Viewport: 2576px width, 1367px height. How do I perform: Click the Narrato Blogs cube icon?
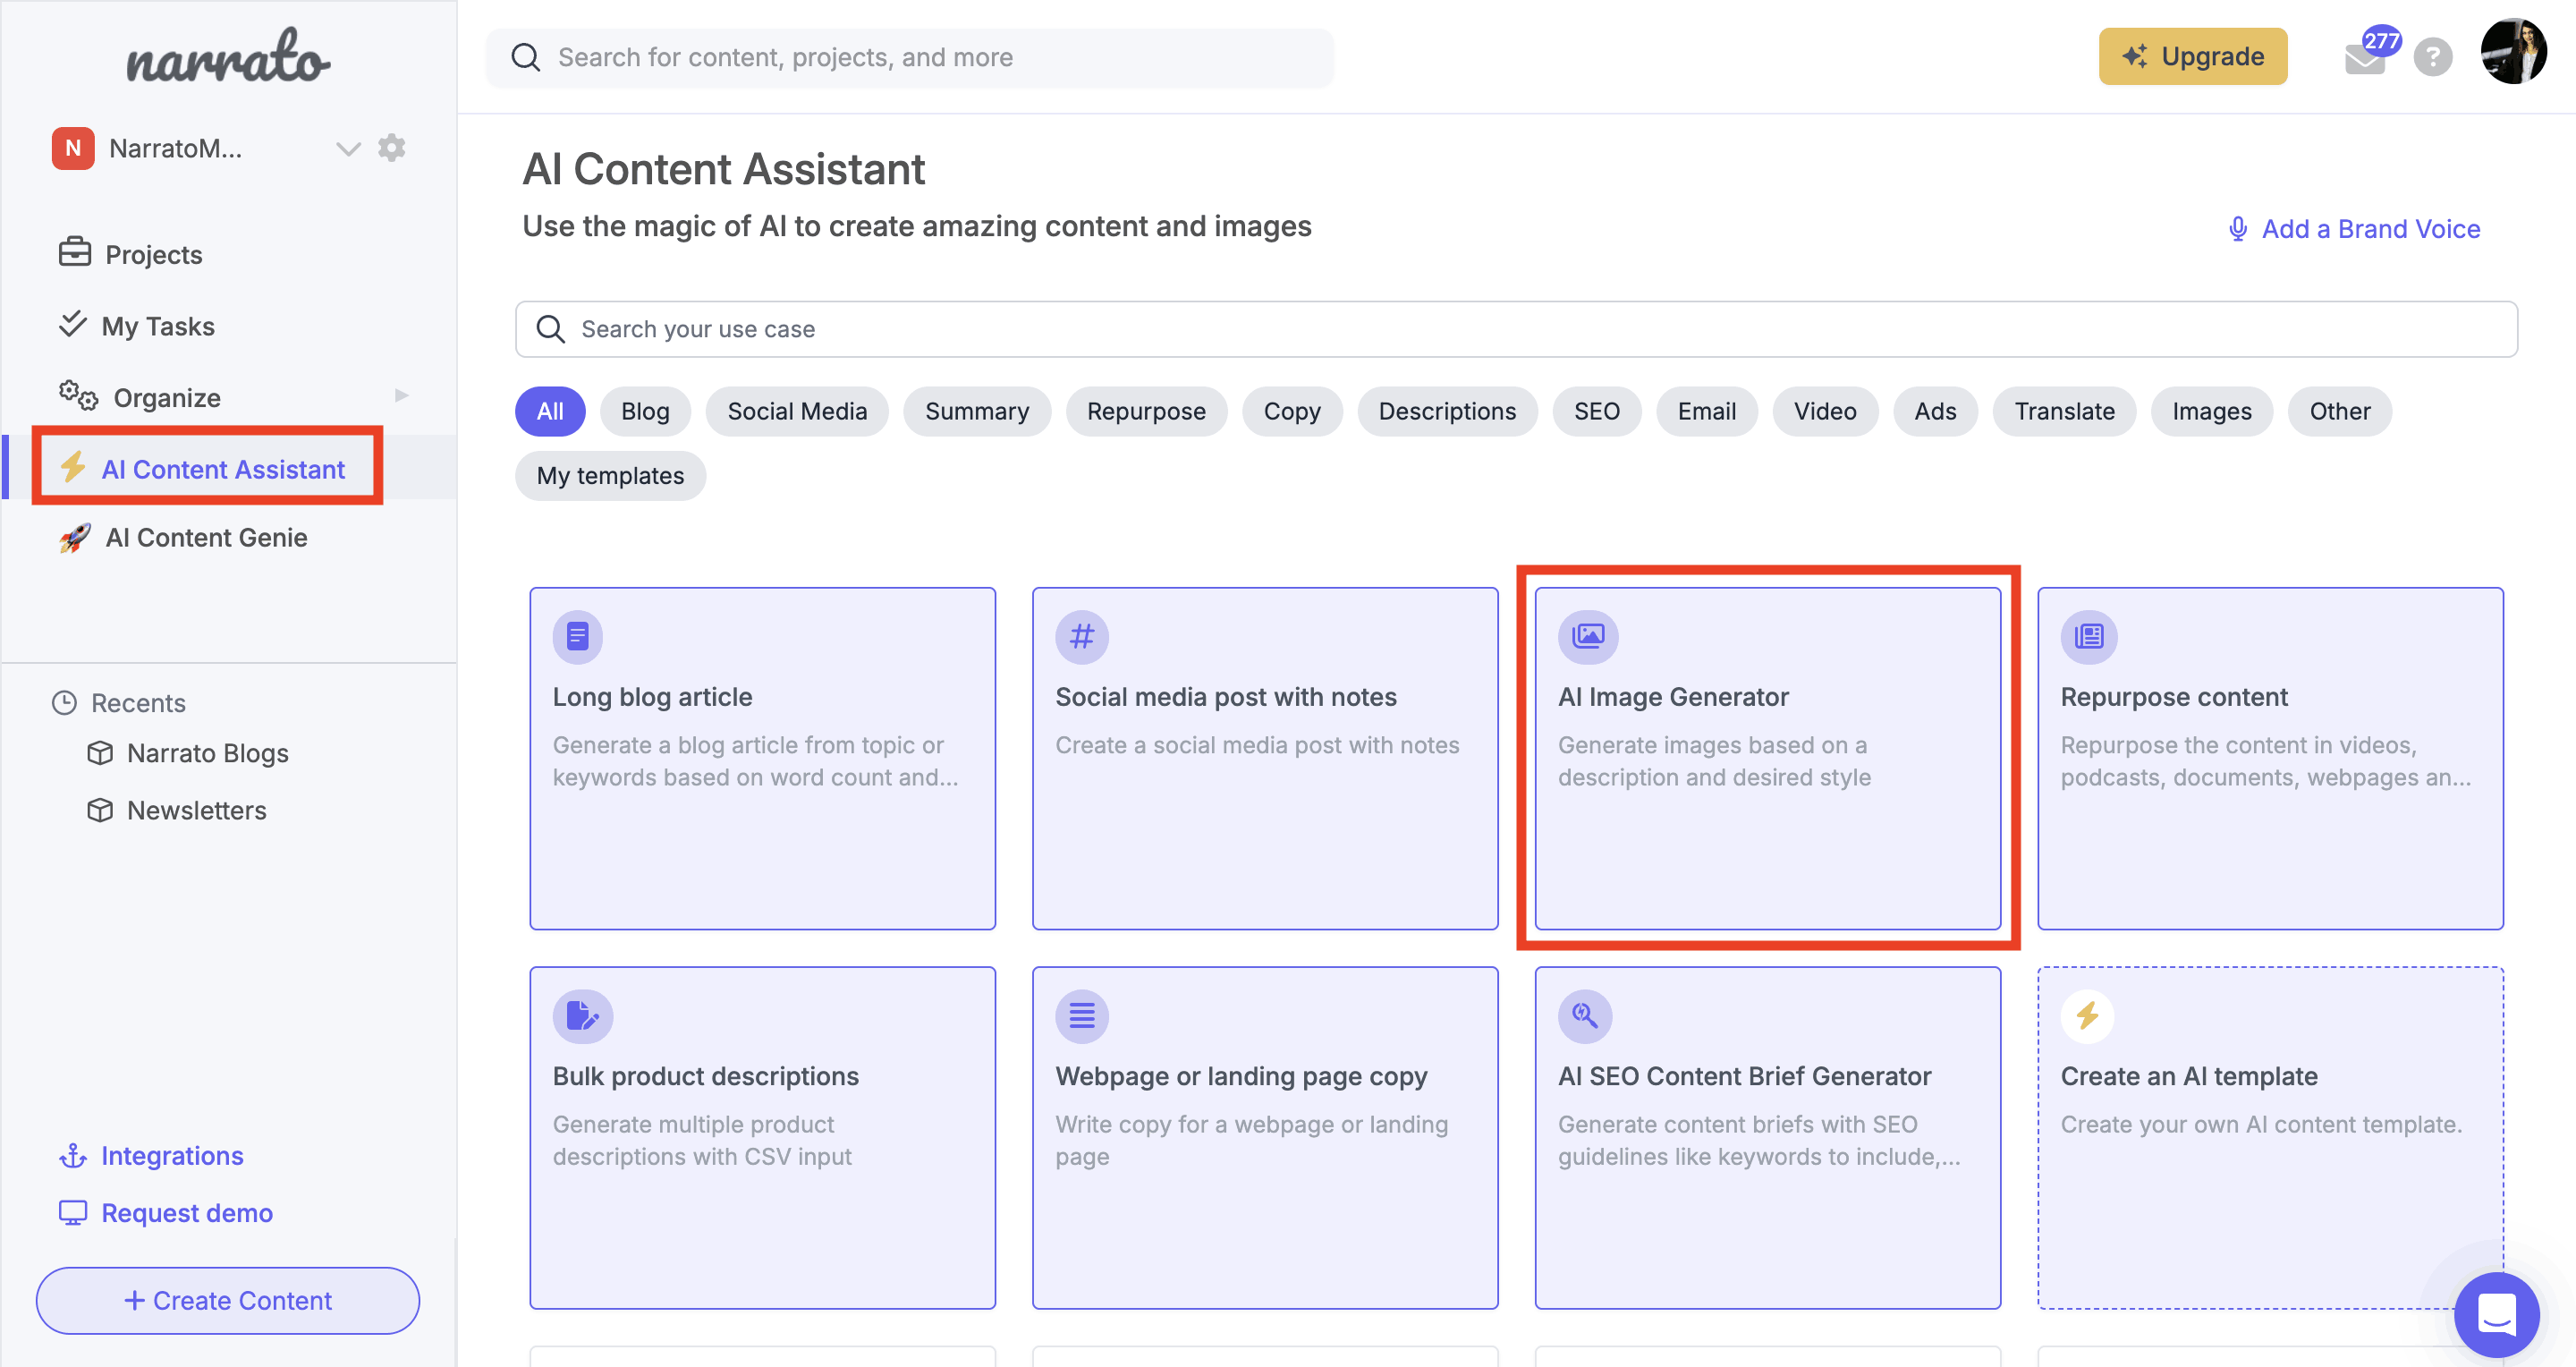(100, 753)
